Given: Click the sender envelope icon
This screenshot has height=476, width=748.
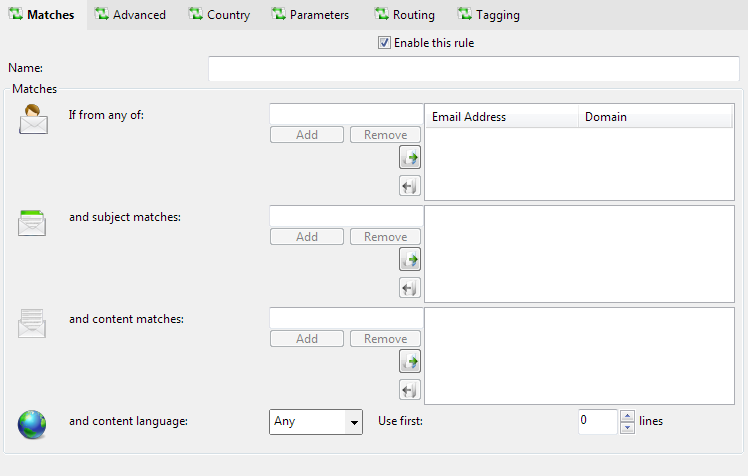Looking at the screenshot, I should pyautogui.click(x=32, y=119).
